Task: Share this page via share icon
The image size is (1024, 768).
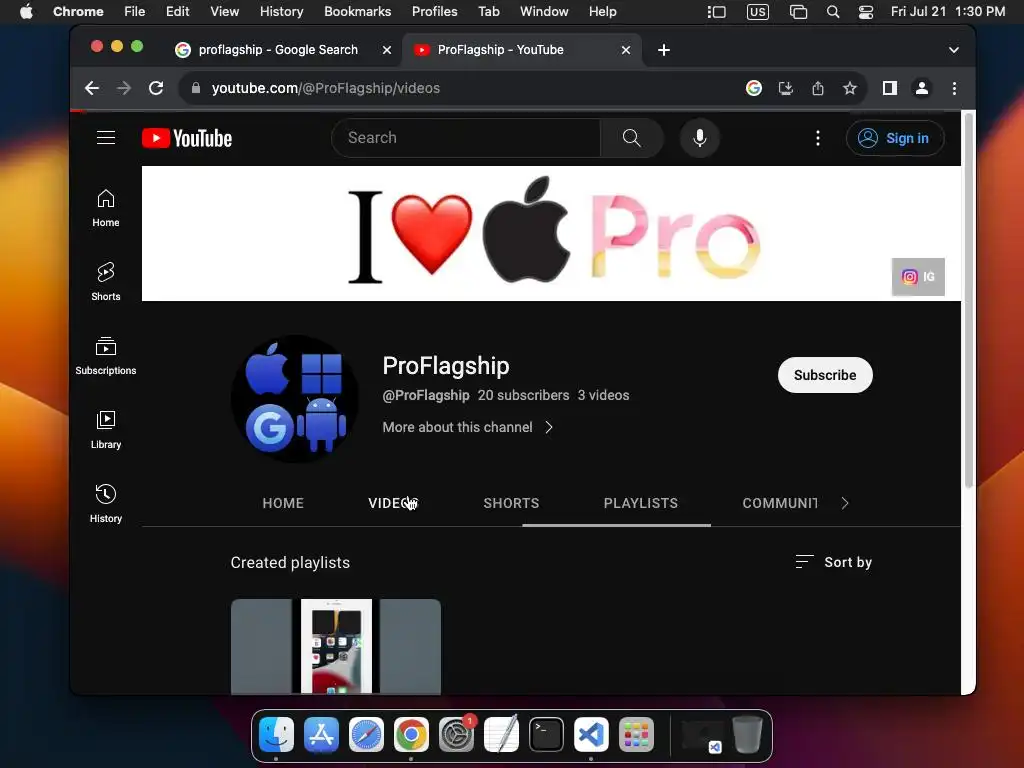Action: click(x=818, y=88)
